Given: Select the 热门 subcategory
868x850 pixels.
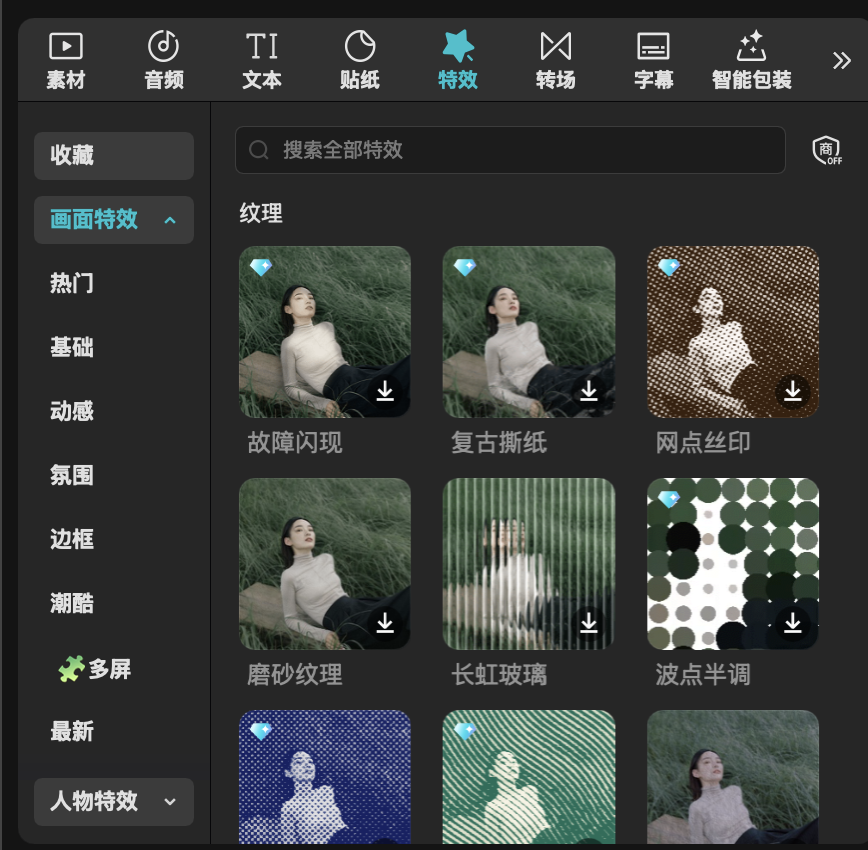Looking at the screenshot, I should pos(72,284).
